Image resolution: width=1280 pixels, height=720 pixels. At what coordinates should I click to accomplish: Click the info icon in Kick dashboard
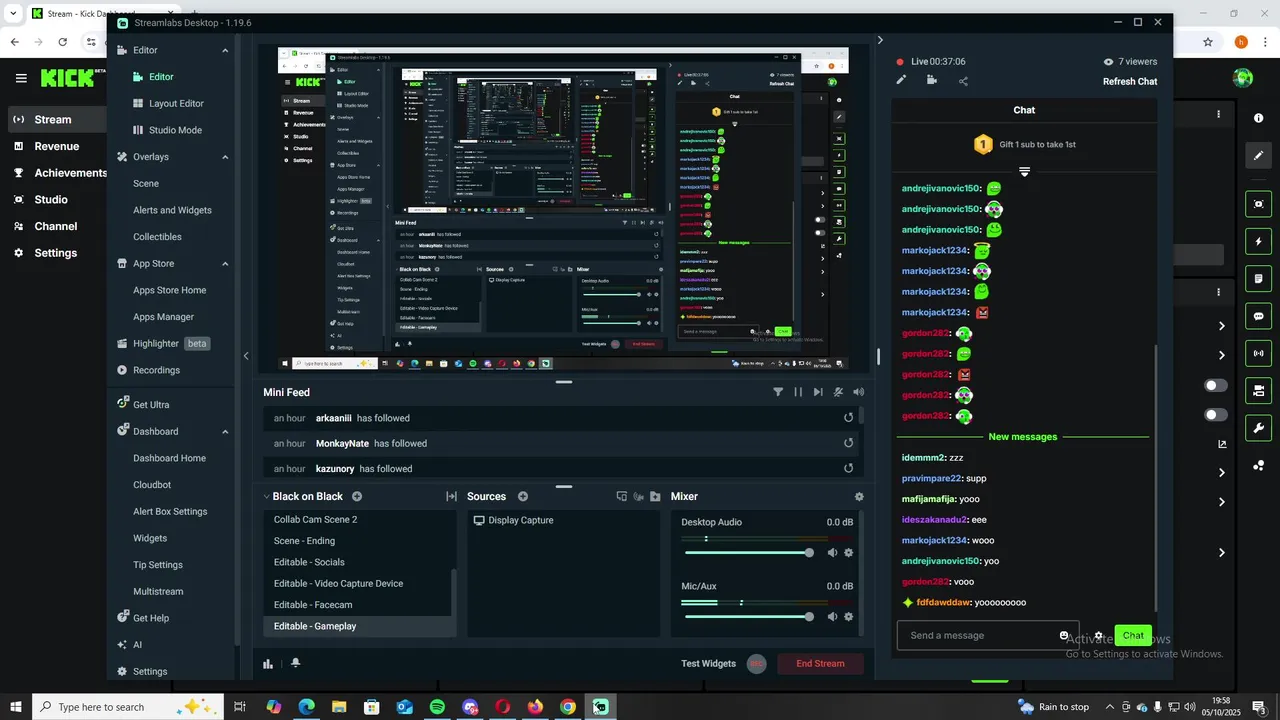tap(1259, 118)
